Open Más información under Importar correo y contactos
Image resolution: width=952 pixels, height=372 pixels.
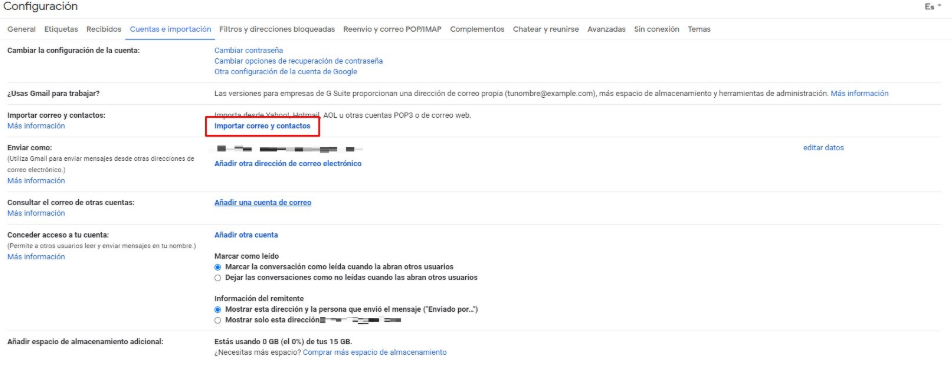pyautogui.click(x=36, y=126)
